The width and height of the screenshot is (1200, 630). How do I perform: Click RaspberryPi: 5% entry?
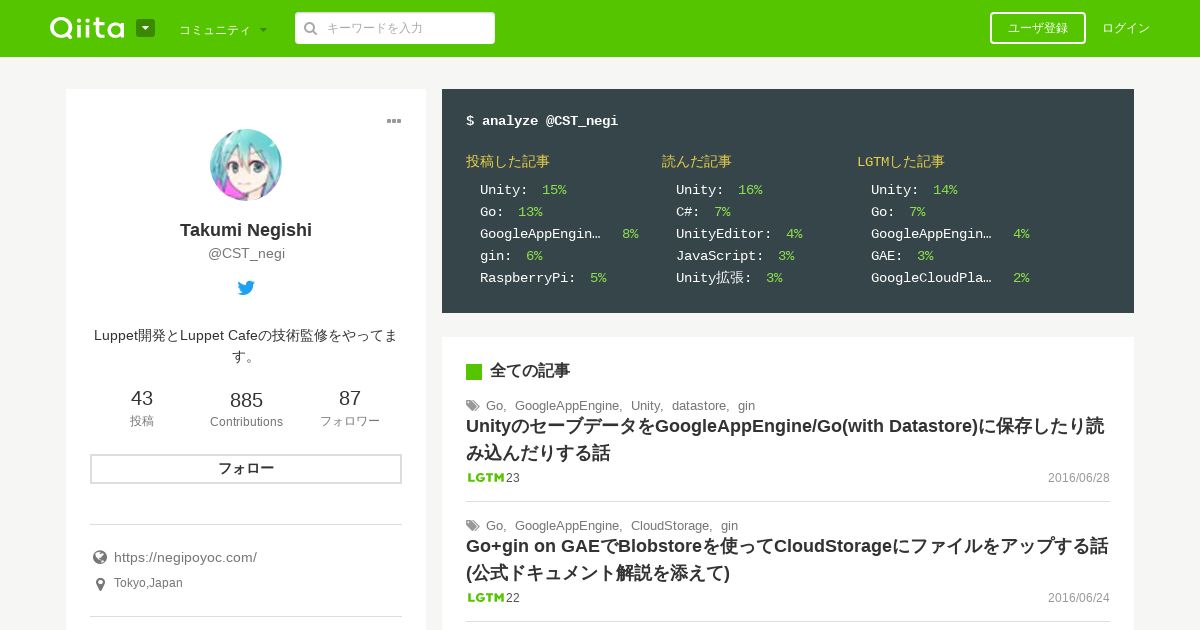(543, 278)
